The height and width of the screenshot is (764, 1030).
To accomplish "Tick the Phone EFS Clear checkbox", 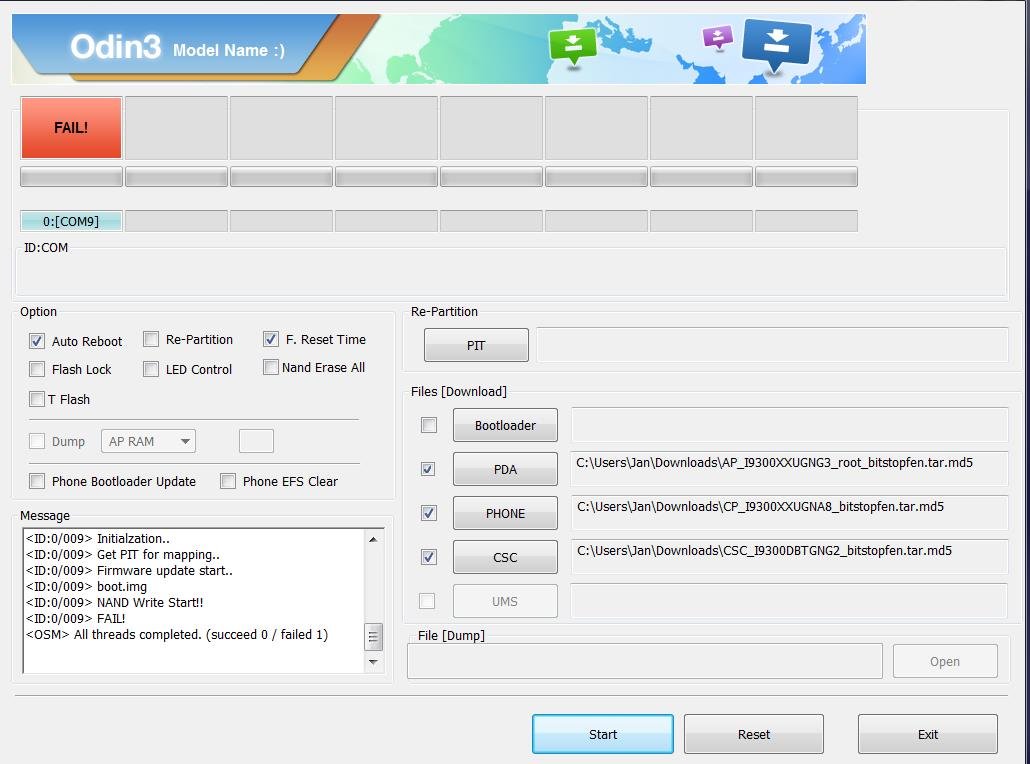I will pos(228,481).
